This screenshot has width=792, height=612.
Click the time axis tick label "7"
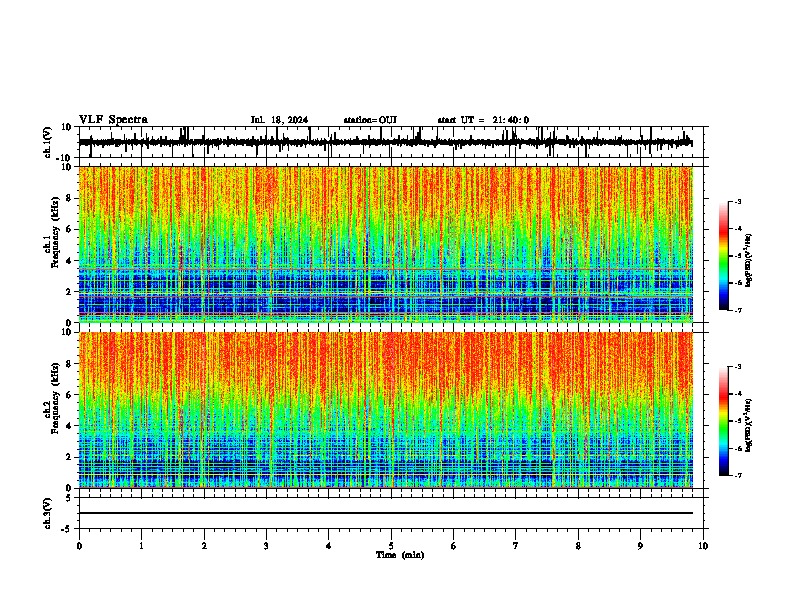click(516, 546)
